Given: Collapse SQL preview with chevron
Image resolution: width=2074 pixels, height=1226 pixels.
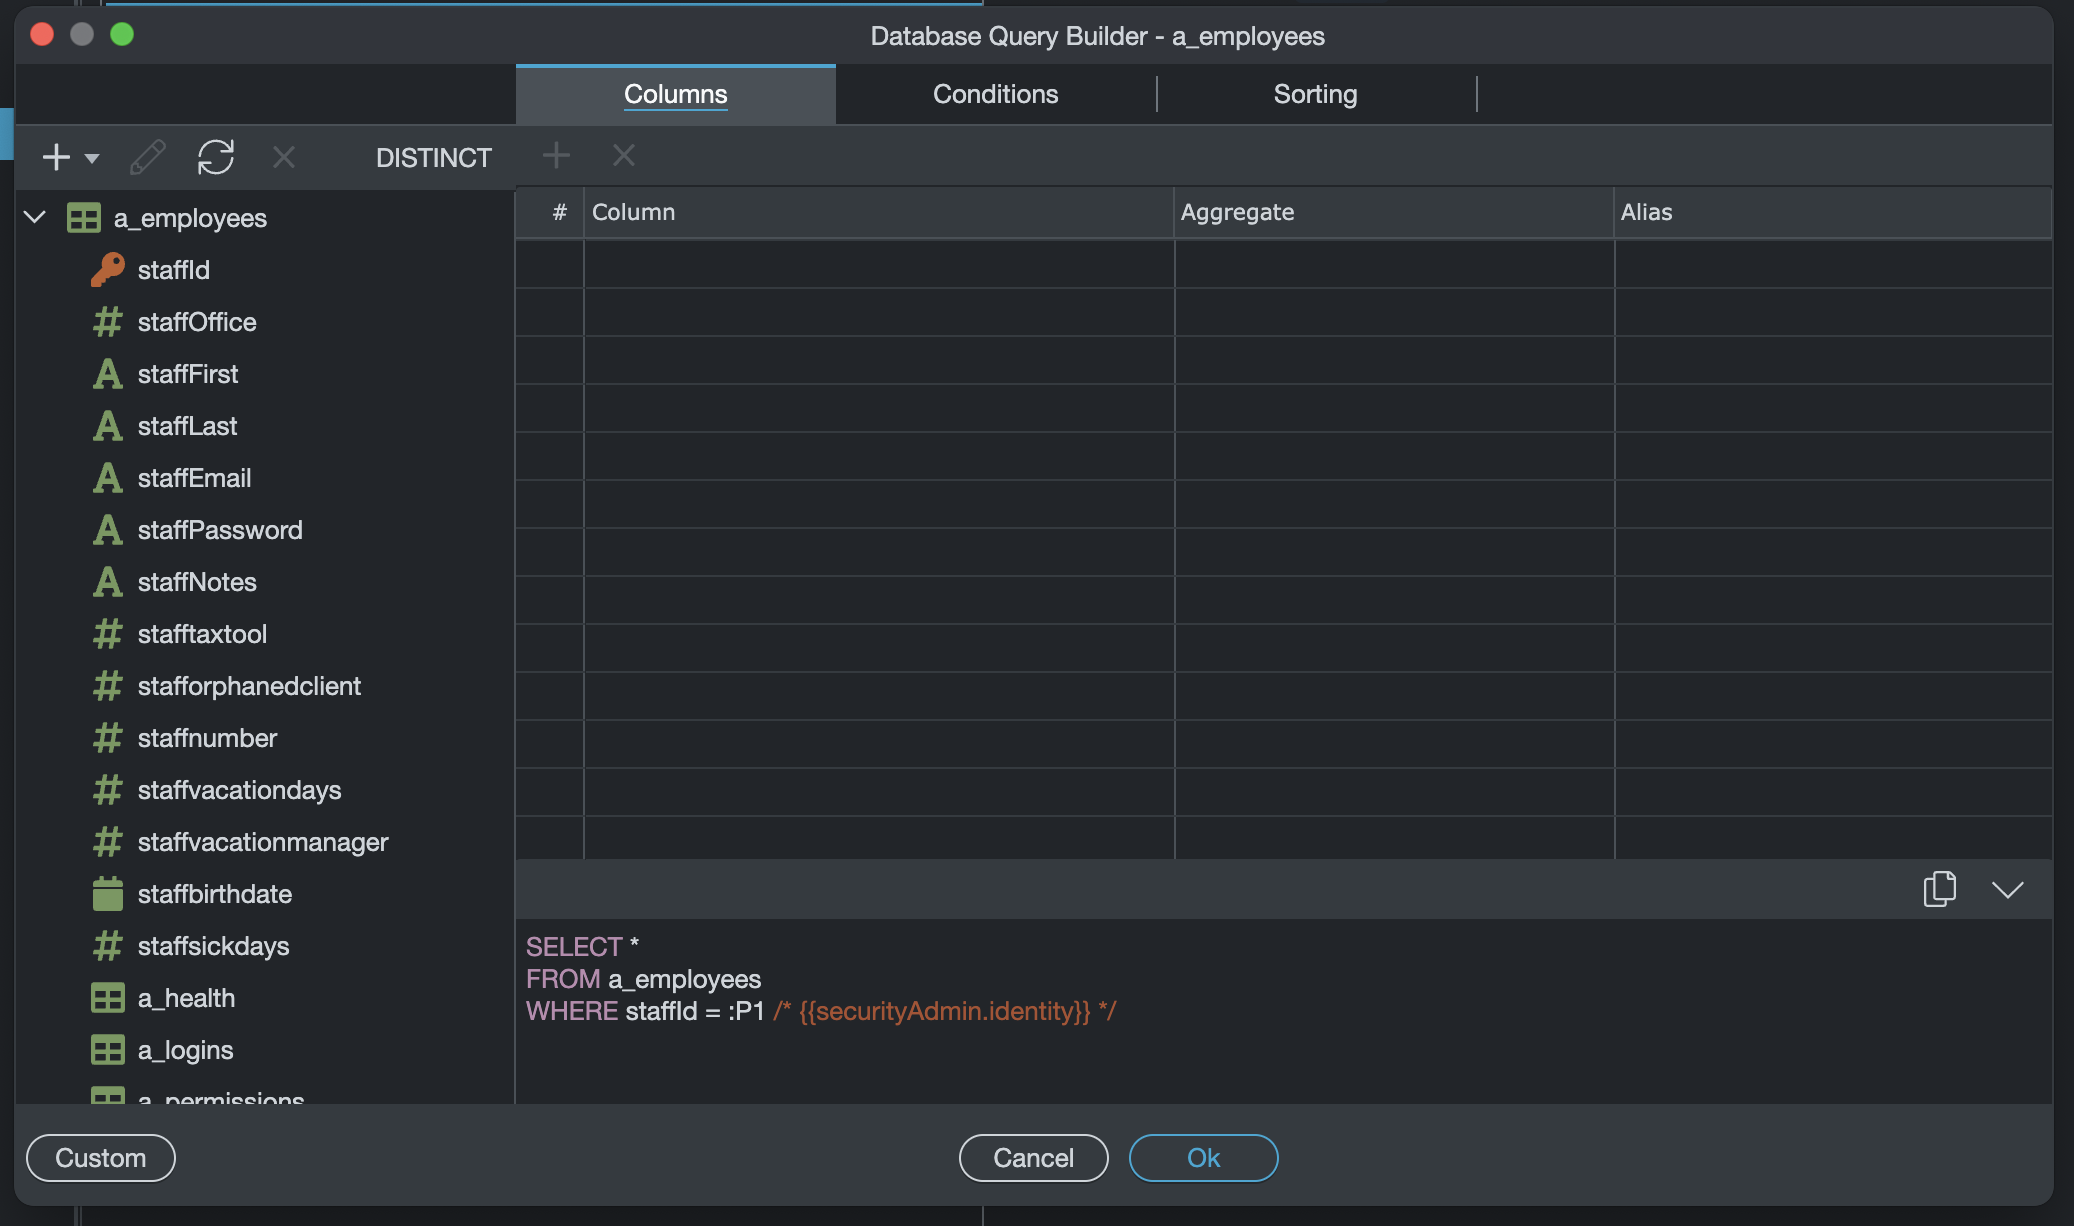Looking at the screenshot, I should point(2007,889).
